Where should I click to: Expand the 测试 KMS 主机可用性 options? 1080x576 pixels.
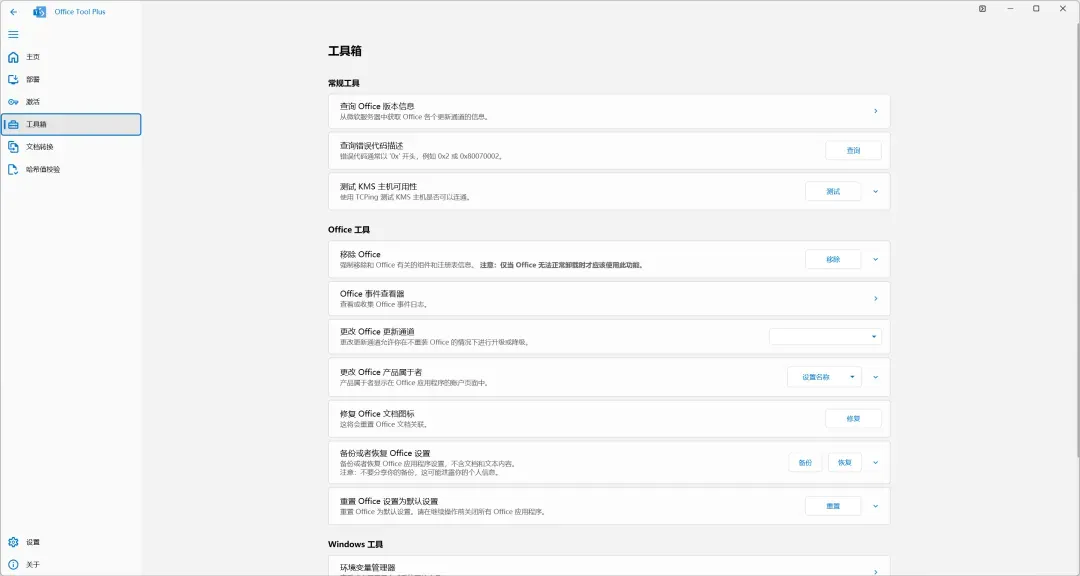point(875,192)
